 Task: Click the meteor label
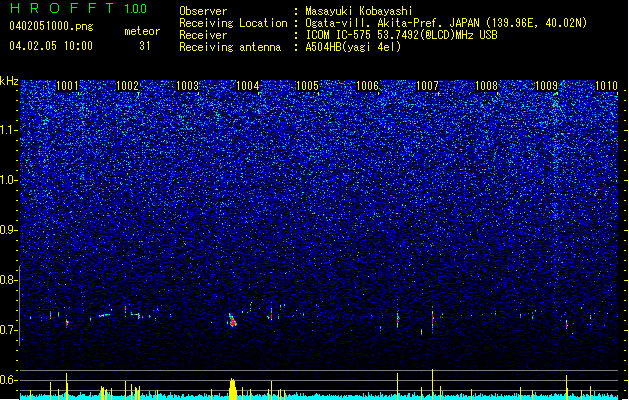(142, 31)
